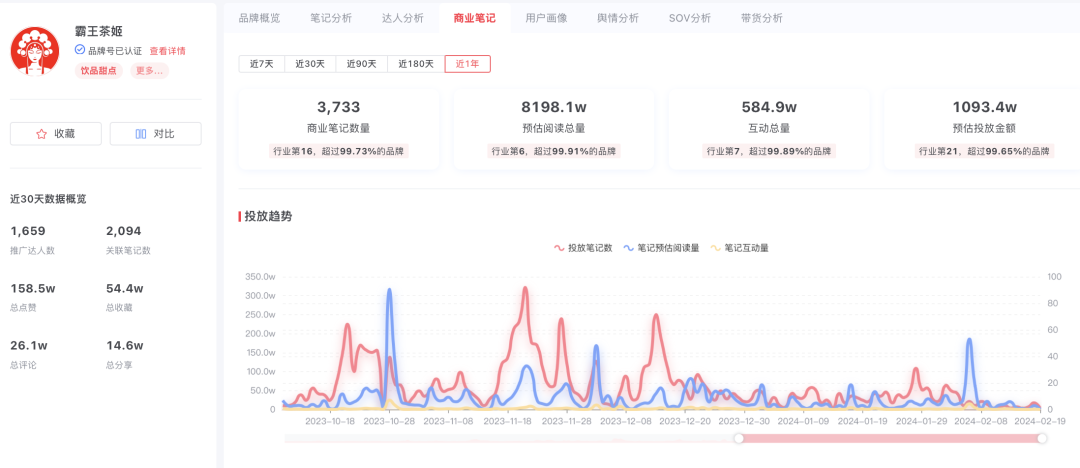Click the verified brand checkmark icon
The height and width of the screenshot is (468, 1080).
[79, 50]
